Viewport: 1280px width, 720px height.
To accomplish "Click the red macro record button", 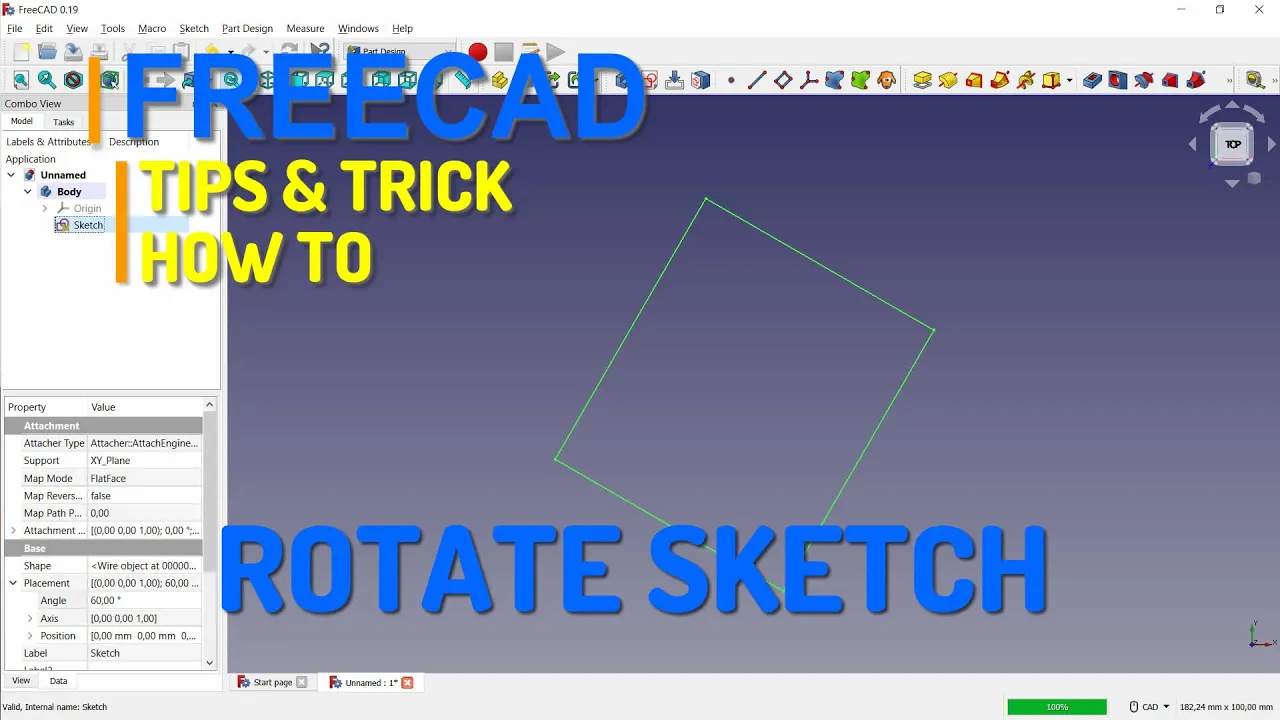I will [x=478, y=51].
